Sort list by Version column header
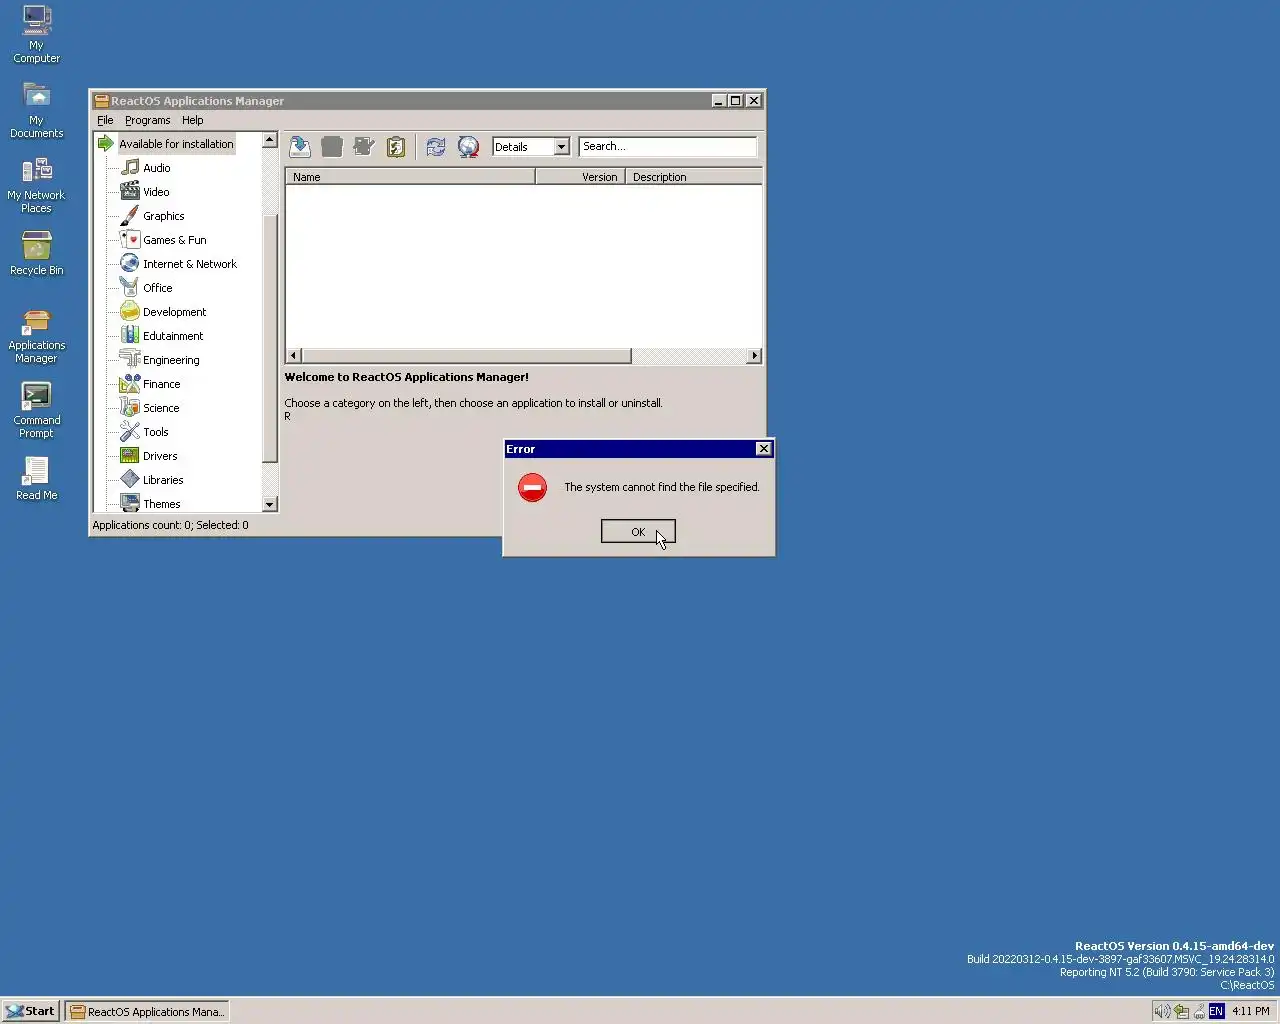 click(580, 177)
